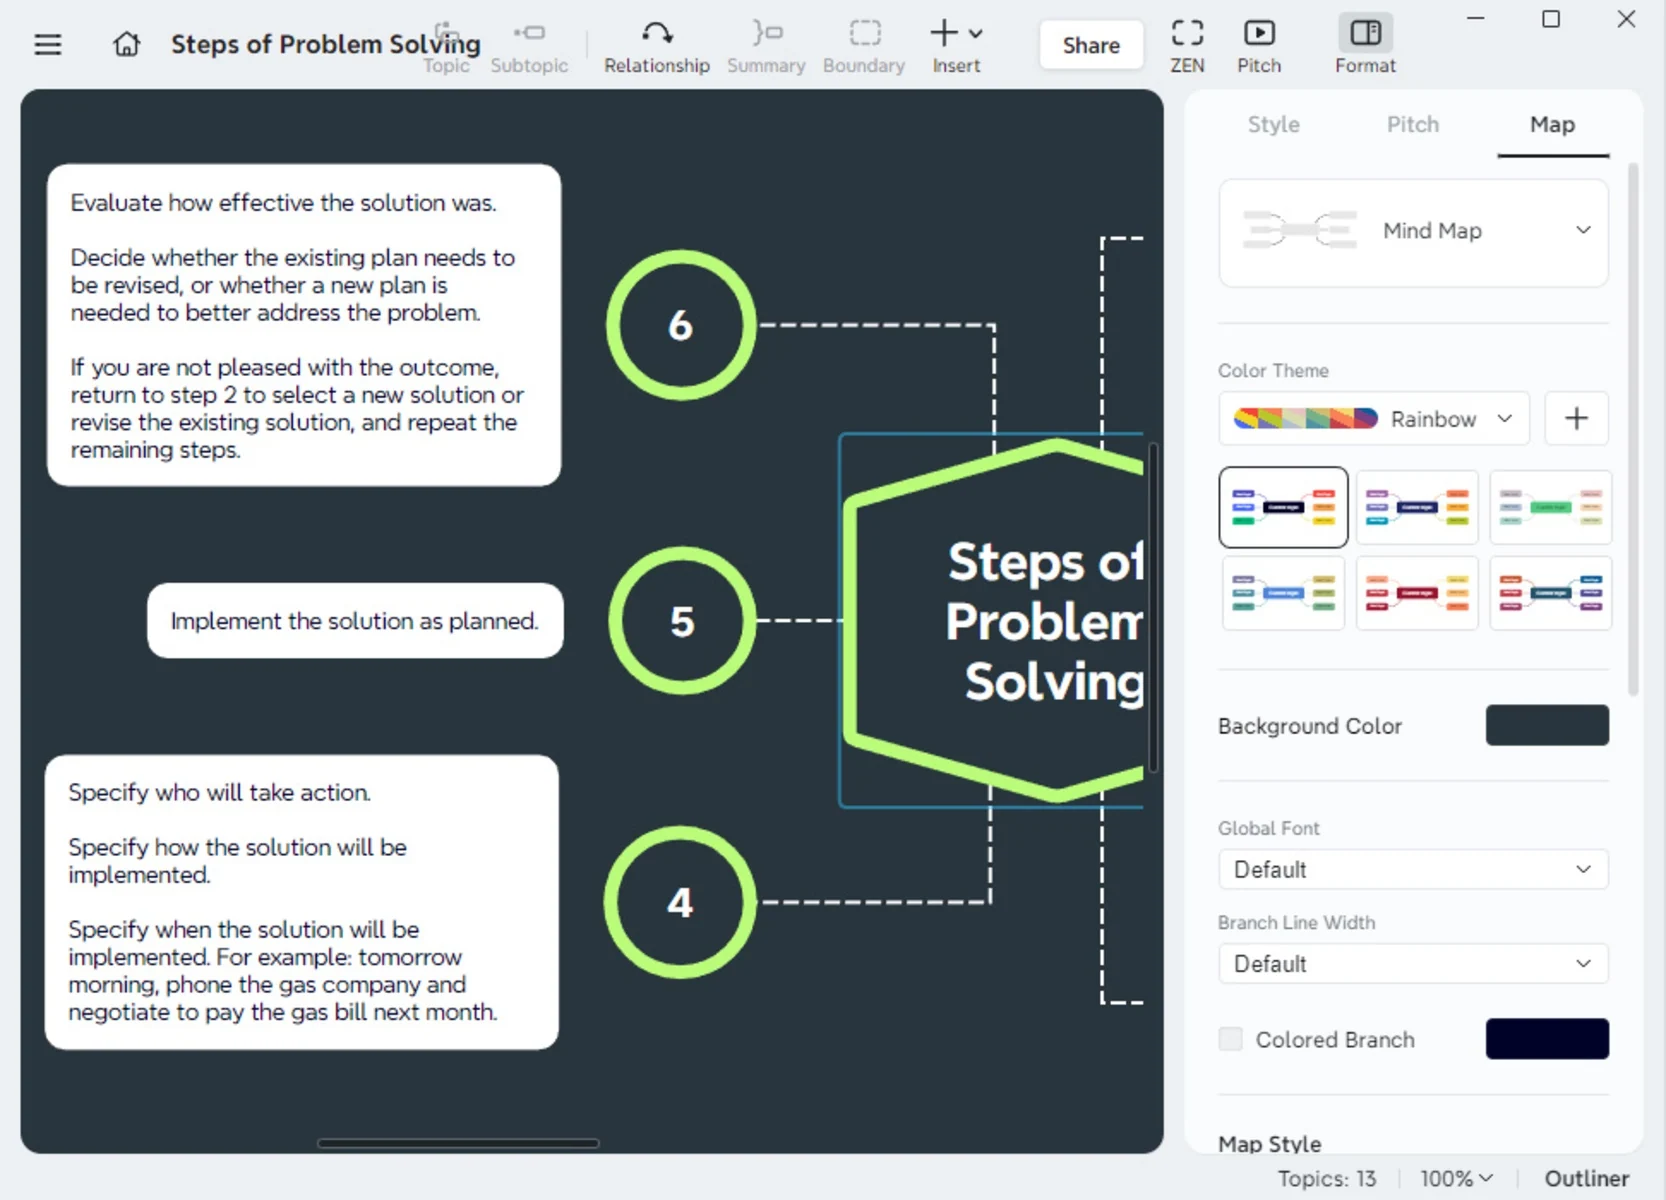Open the Global Font dropdown

coord(1413,869)
